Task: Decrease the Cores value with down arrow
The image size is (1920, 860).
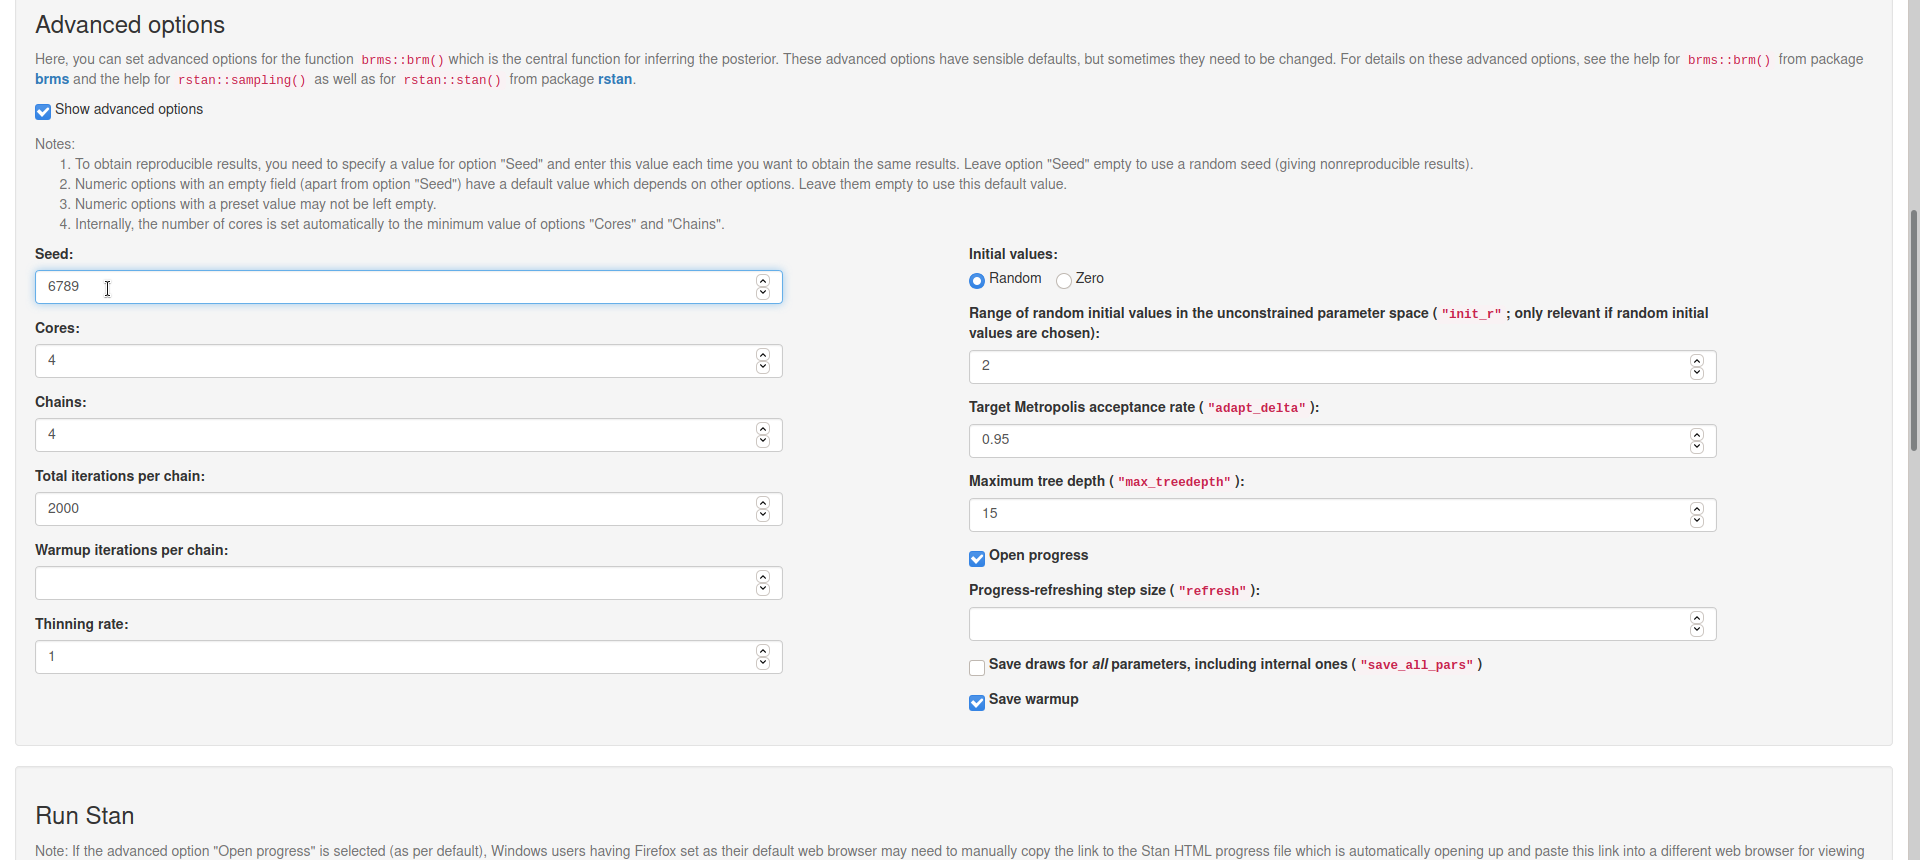Action: click(763, 367)
